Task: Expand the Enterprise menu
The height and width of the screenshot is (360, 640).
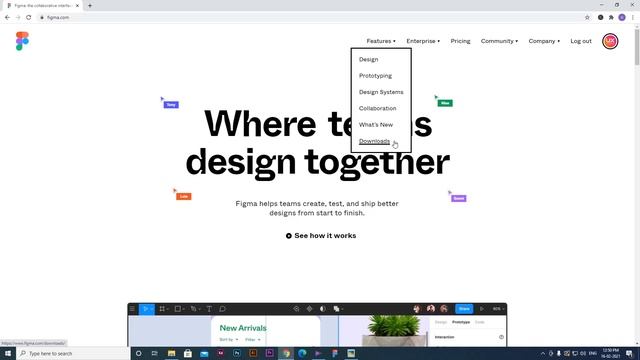Action: [x=423, y=41]
